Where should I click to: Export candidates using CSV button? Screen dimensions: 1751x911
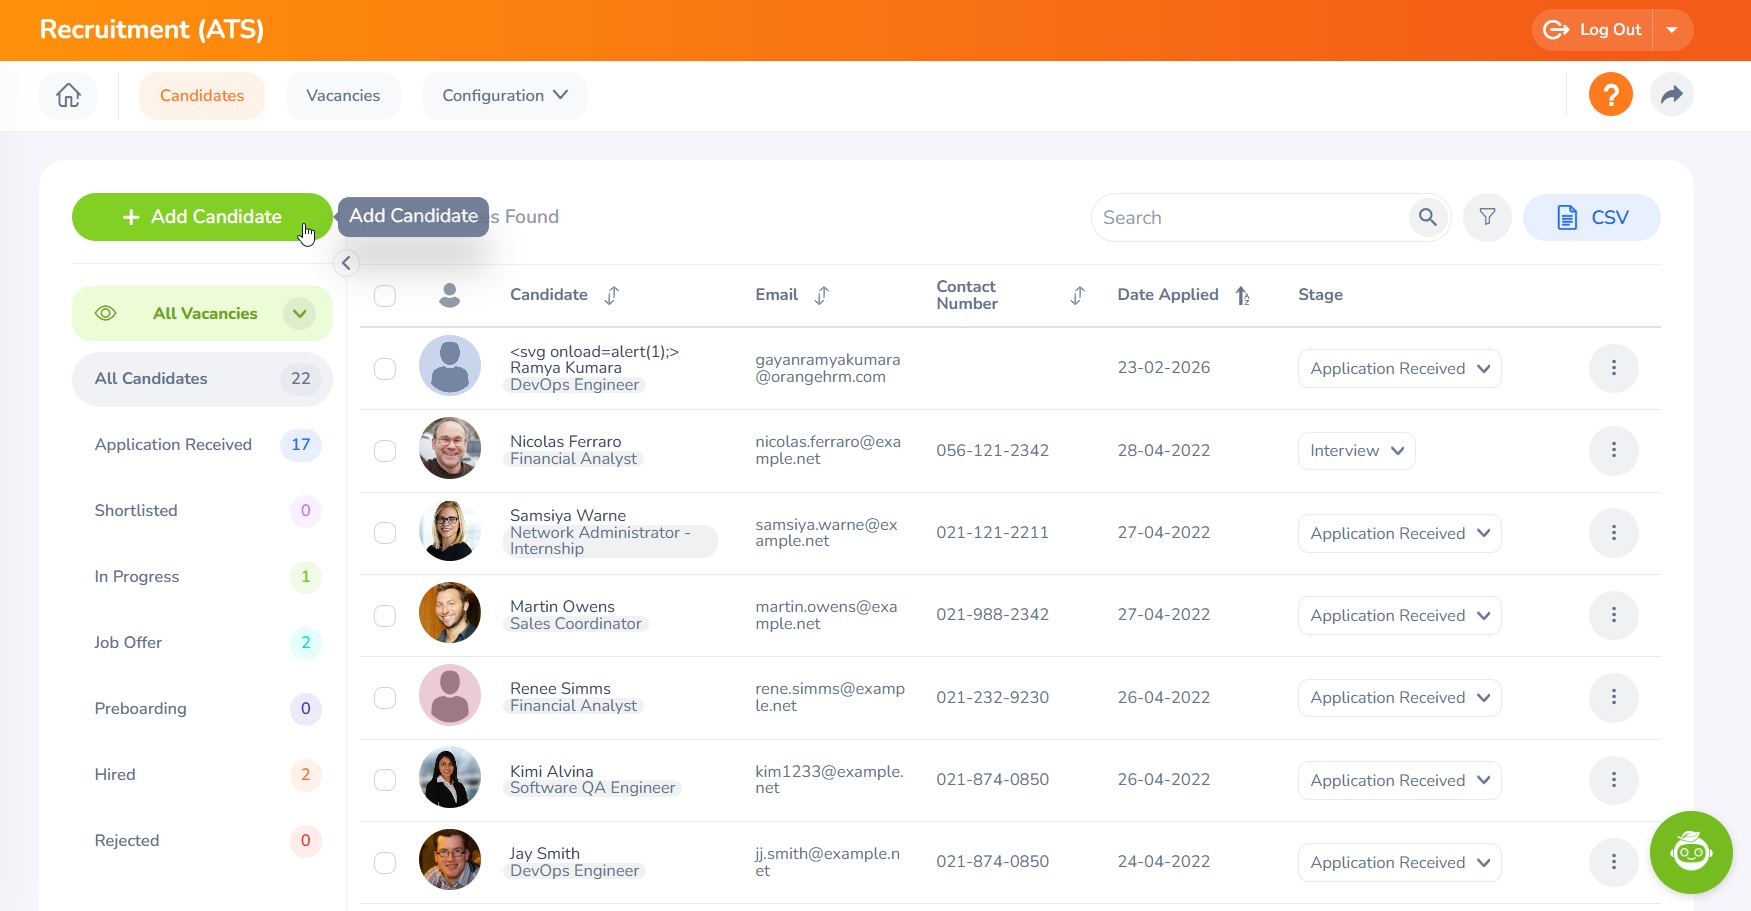click(1591, 217)
